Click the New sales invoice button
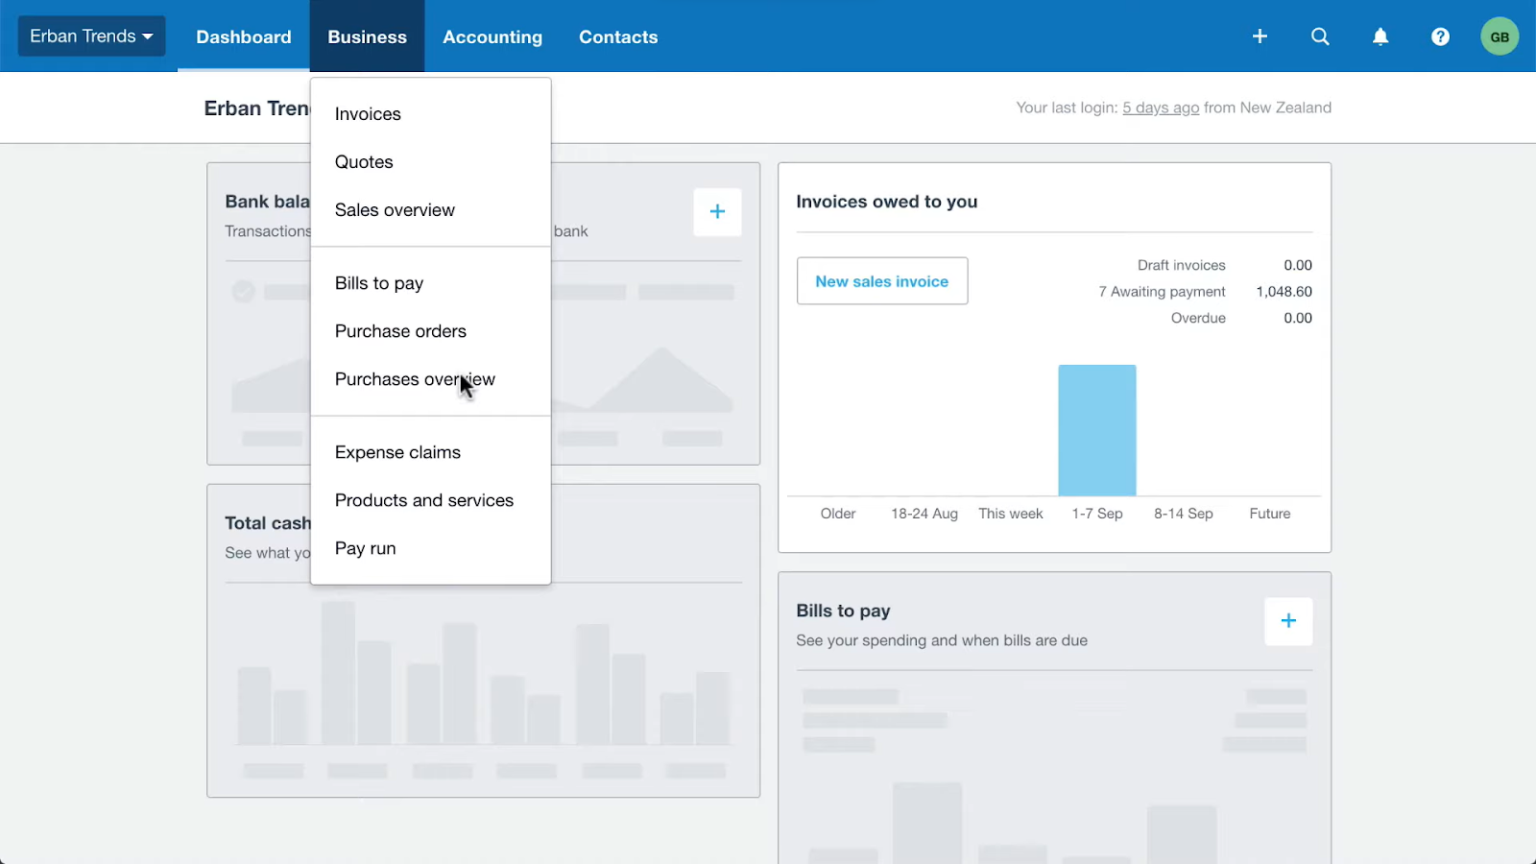Viewport: 1536px width, 864px height. pyautogui.click(x=881, y=281)
